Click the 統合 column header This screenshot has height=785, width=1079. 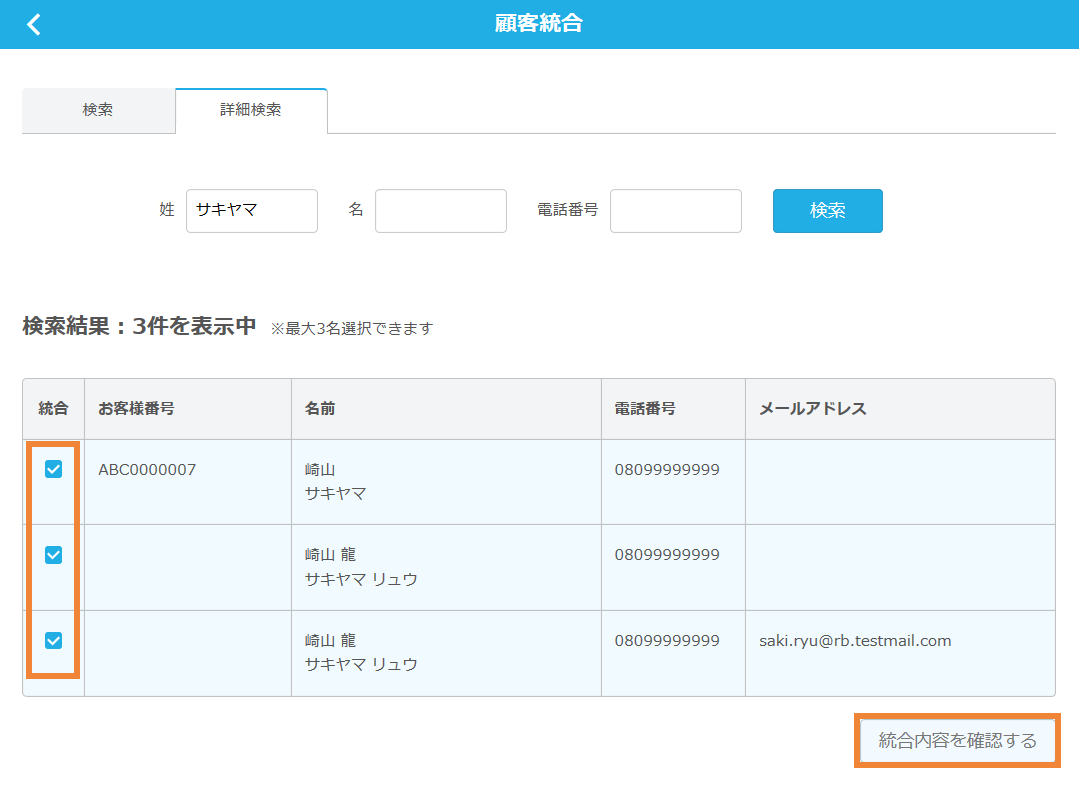pos(52,408)
